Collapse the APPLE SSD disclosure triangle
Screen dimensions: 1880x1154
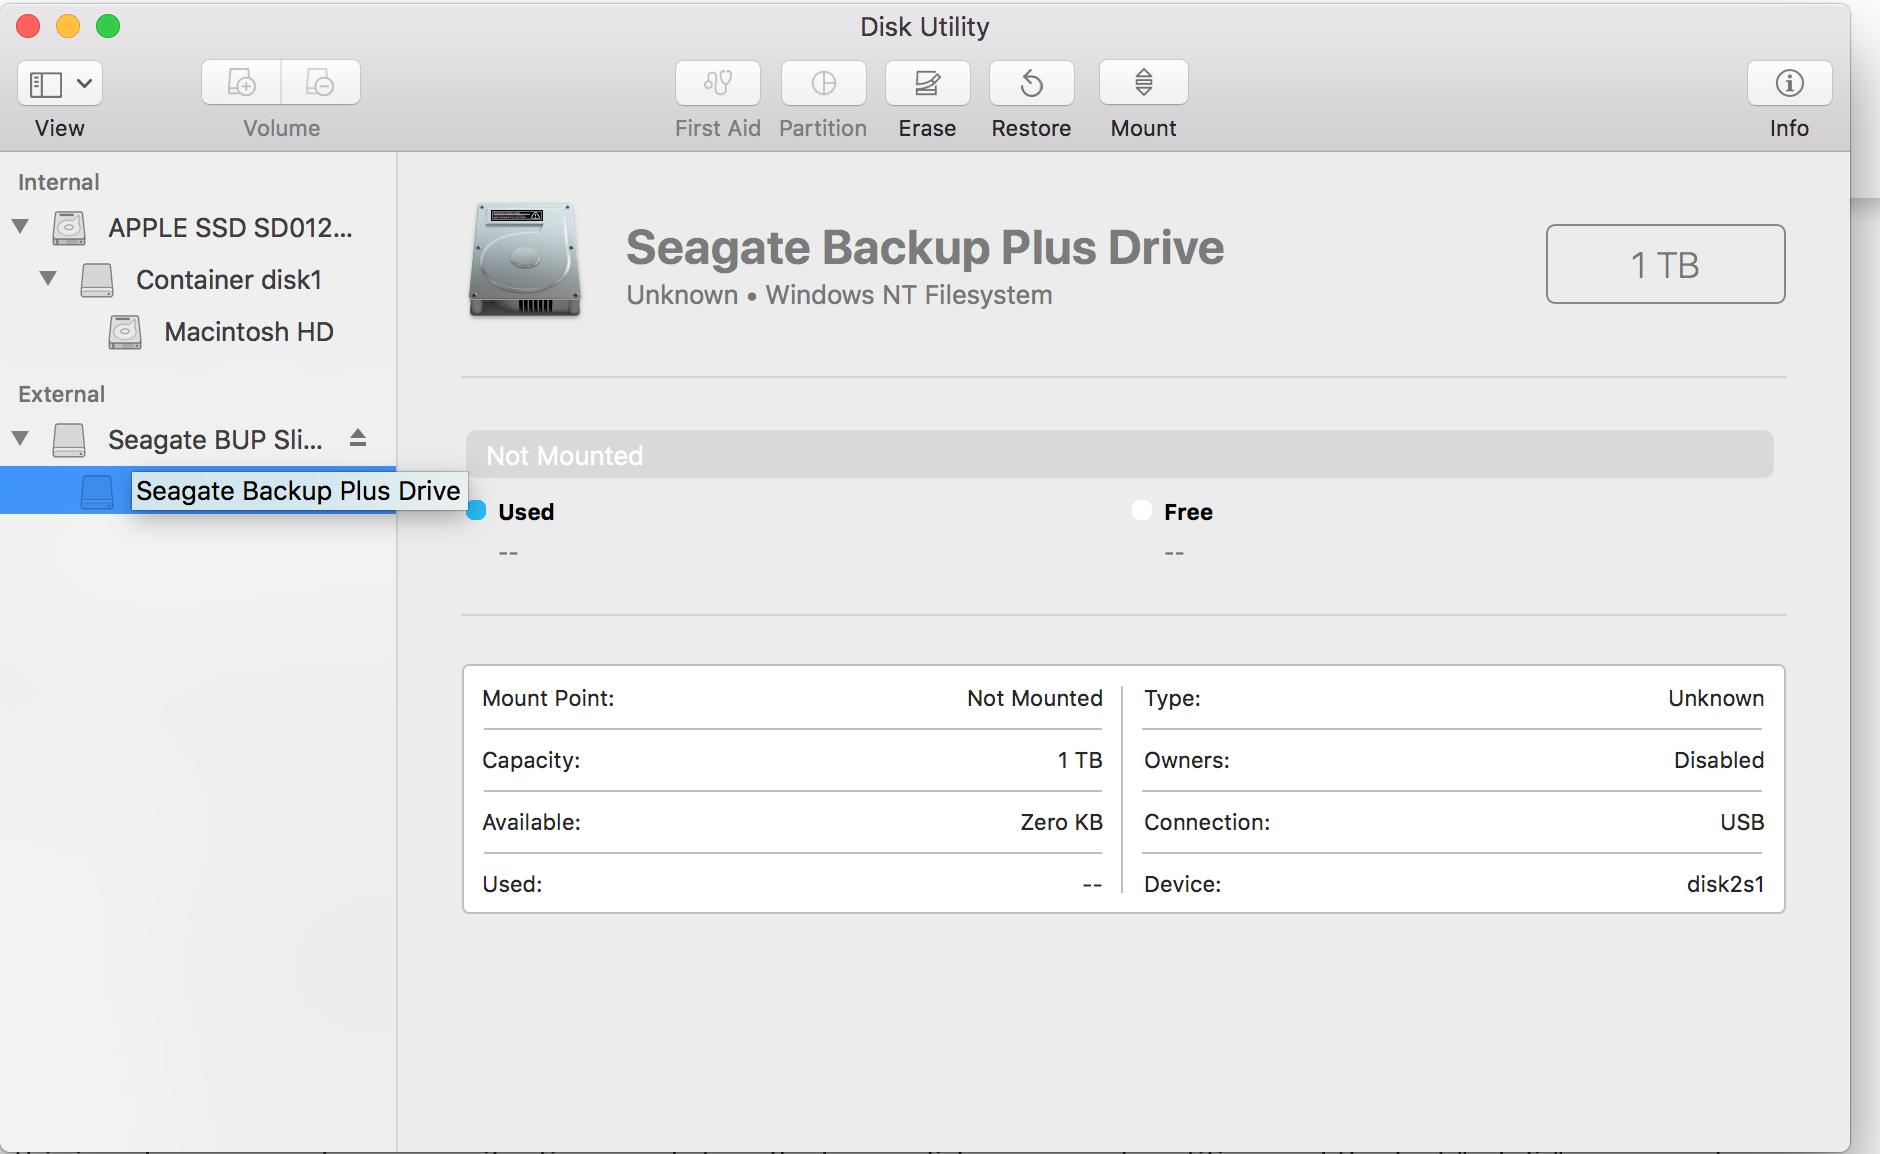pyautogui.click(x=20, y=227)
